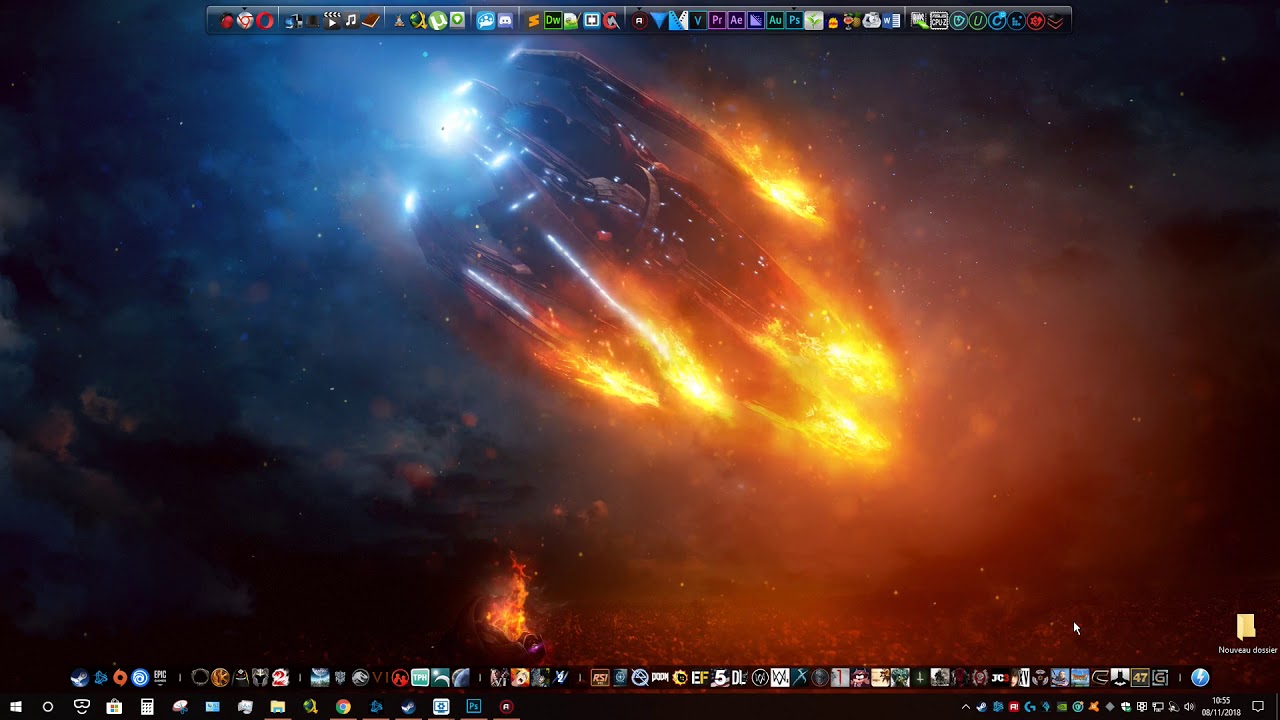Image resolution: width=1280 pixels, height=720 pixels.
Task: Open Opera browser from the top dock
Action: 265,20
